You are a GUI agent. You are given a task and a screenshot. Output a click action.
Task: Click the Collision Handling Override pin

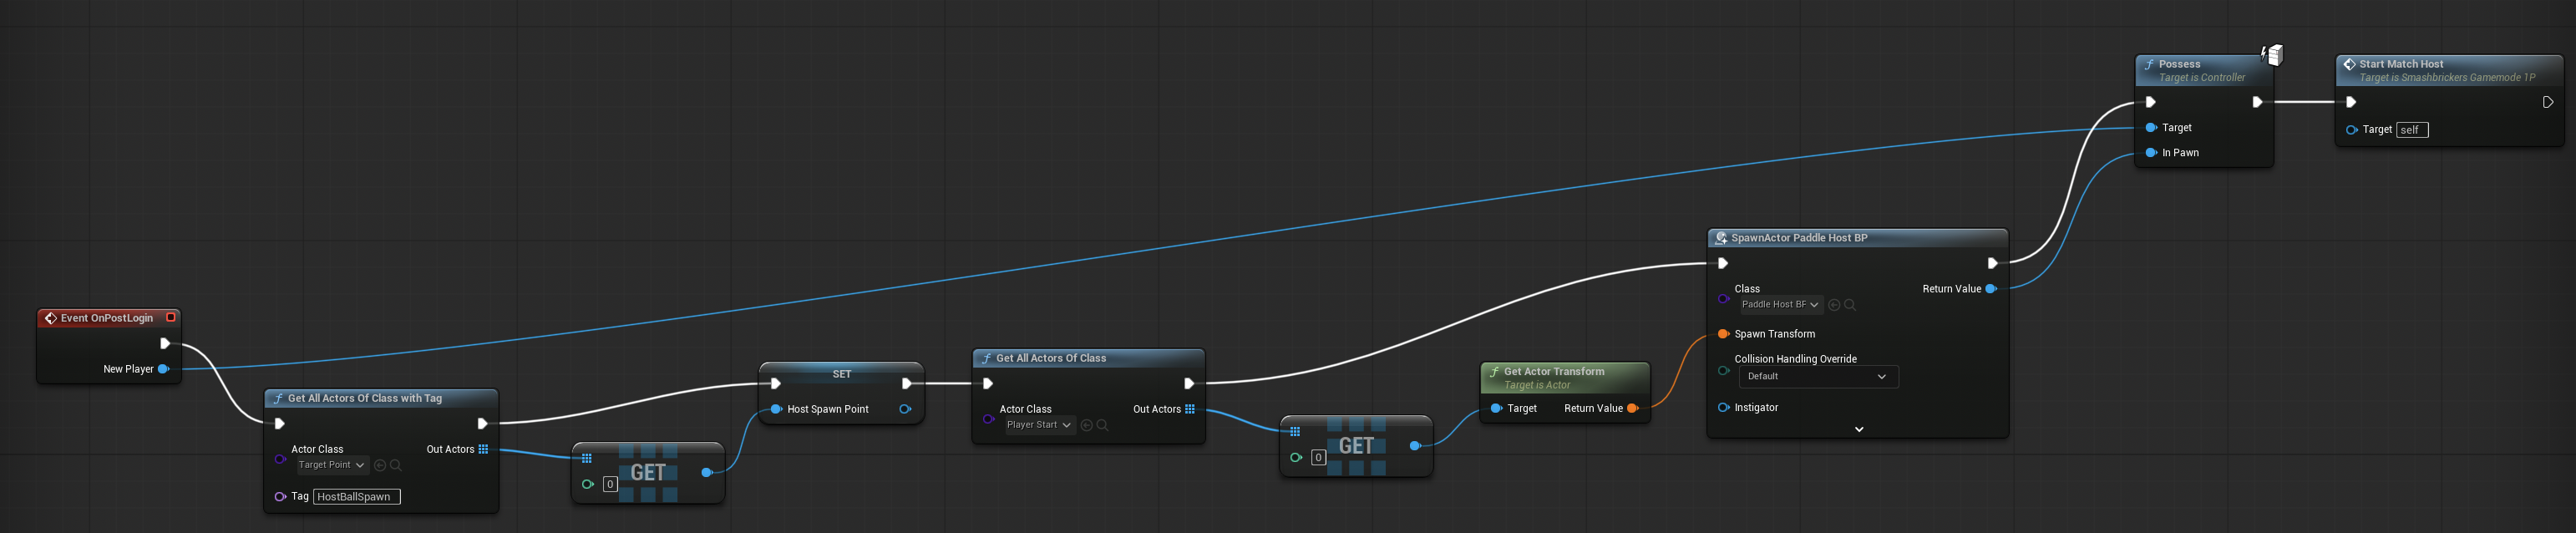click(x=1723, y=370)
